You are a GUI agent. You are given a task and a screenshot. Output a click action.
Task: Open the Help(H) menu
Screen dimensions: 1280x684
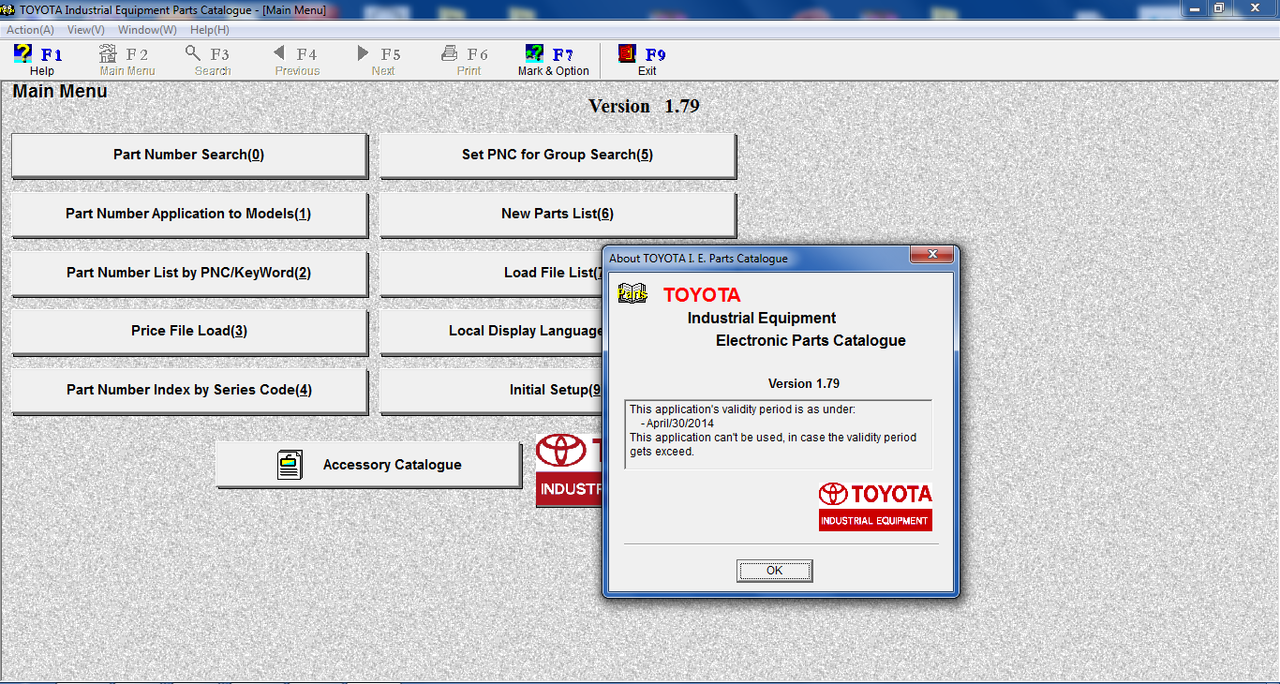209,30
